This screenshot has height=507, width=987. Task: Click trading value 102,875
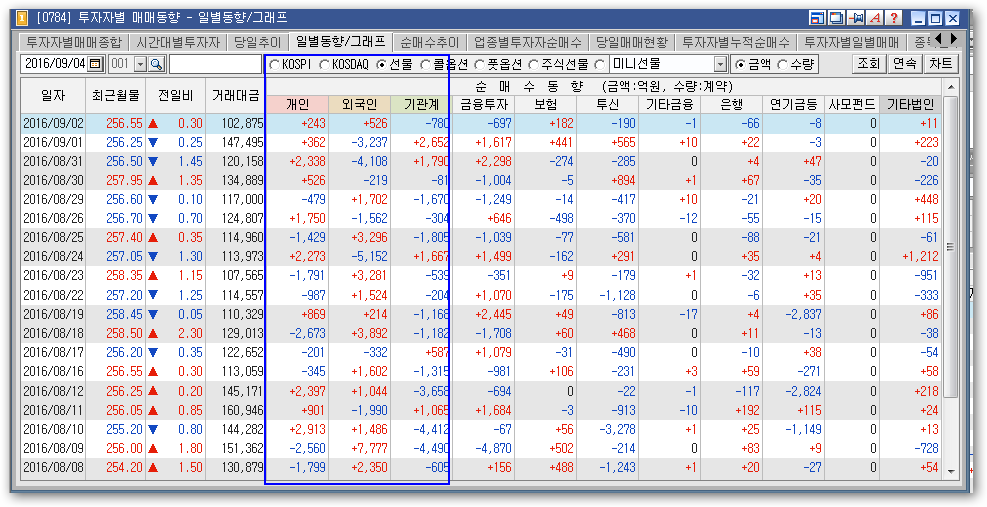(242, 123)
